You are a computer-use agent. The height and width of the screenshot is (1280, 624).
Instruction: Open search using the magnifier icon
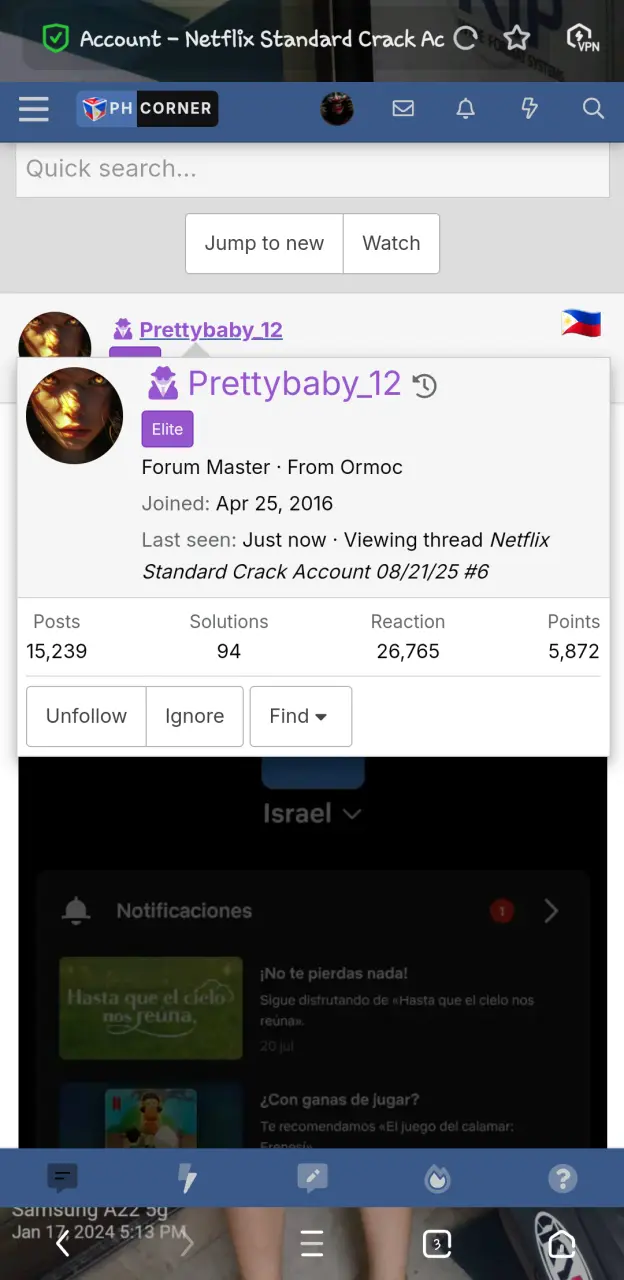click(x=593, y=108)
